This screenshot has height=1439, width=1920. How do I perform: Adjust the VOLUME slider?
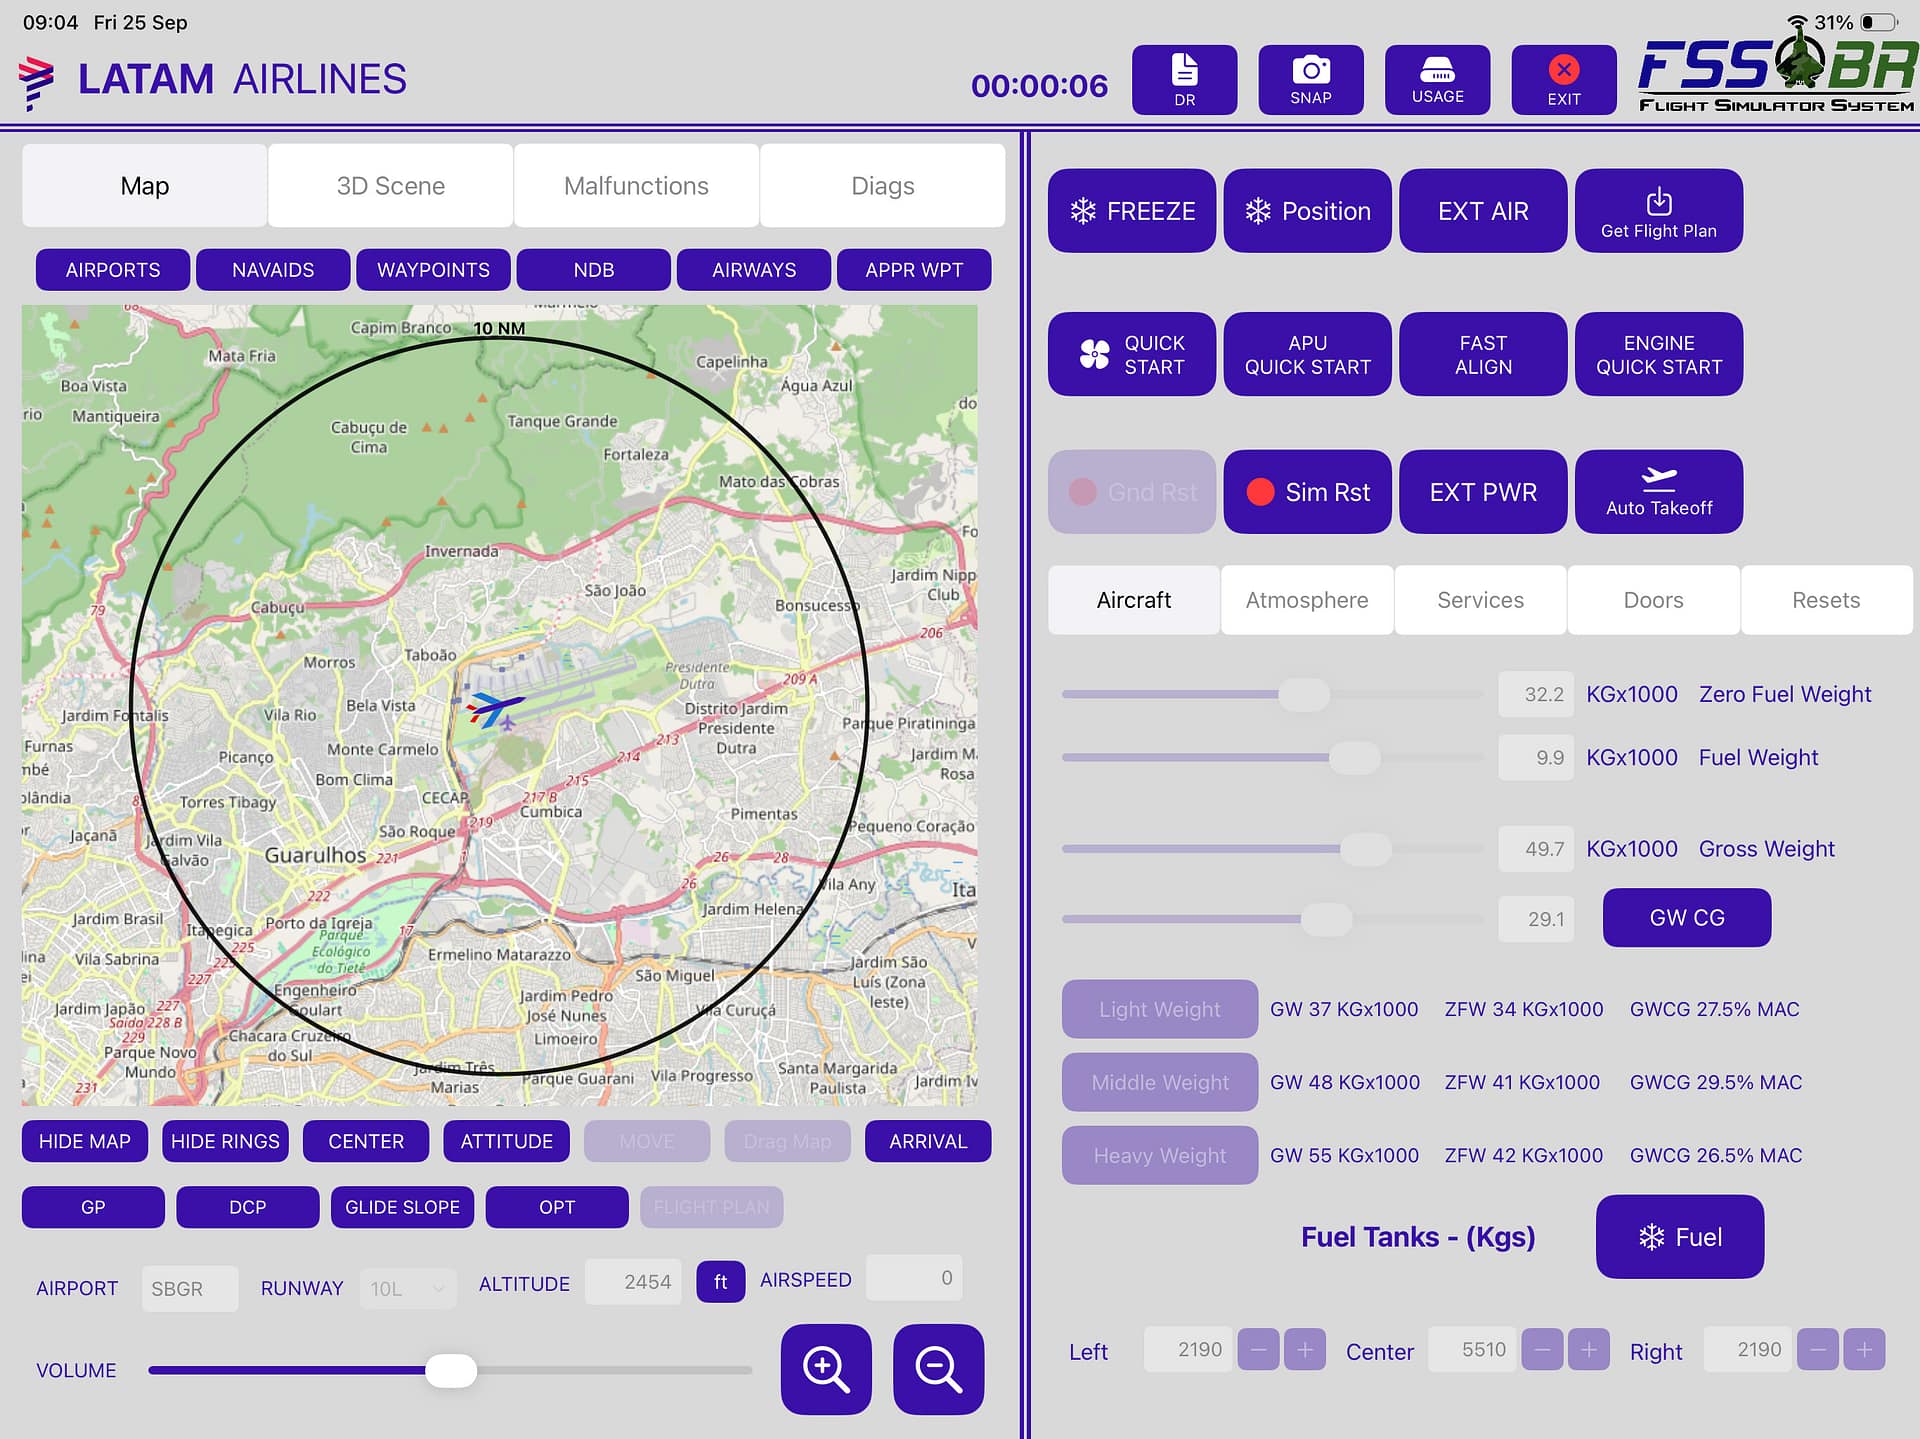(x=450, y=1370)
